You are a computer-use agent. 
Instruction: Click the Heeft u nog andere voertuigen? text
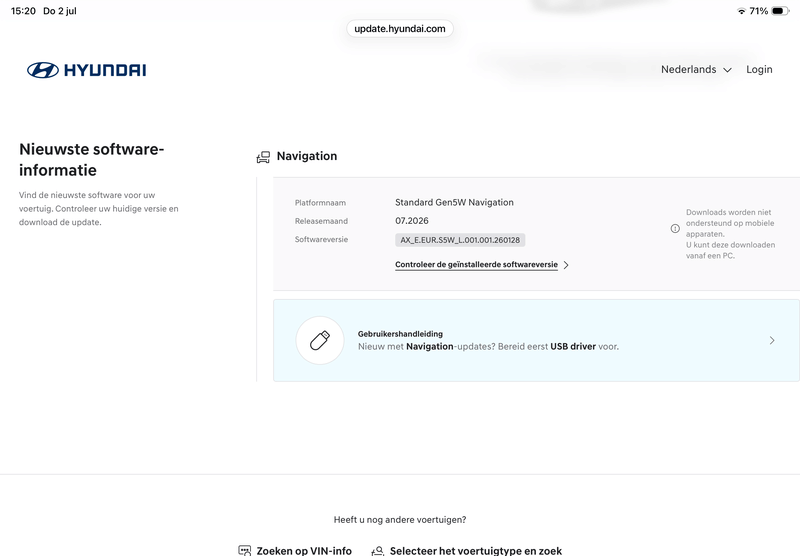399,519
